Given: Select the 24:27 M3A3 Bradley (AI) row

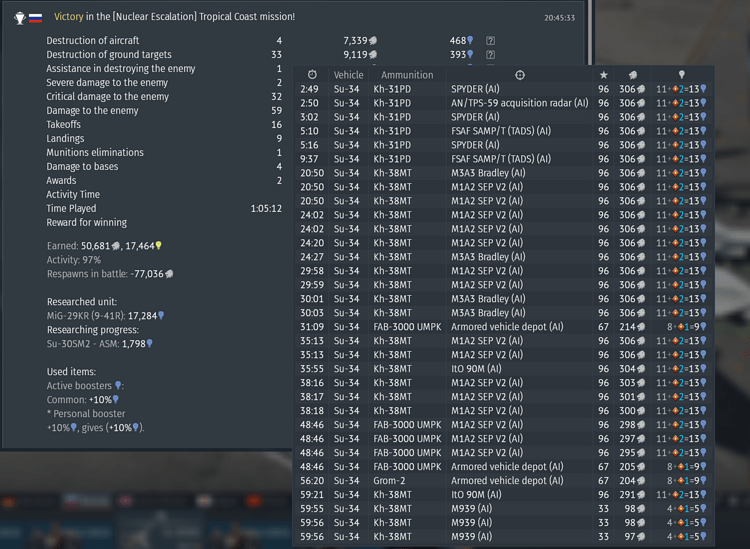Looking at the screenshot, I should [x=503, y=257].
